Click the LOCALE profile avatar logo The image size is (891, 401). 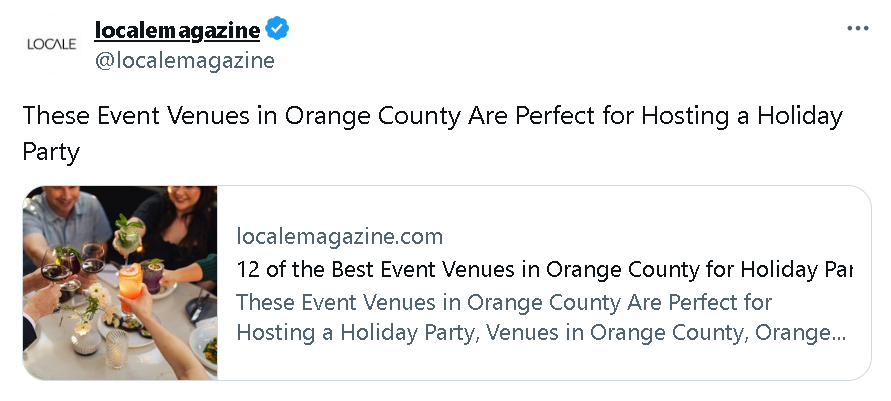point(52,44)
